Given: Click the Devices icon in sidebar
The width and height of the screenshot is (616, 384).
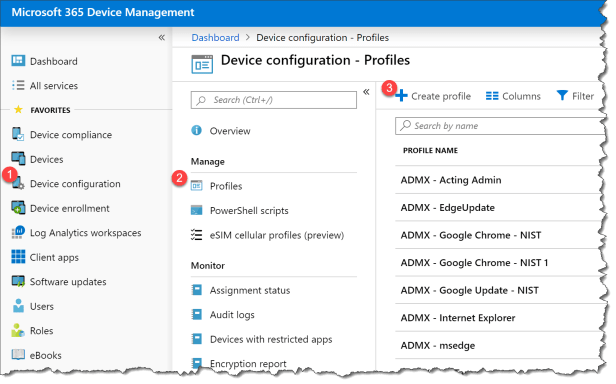Looking at the screenshot, I should click(18, 159).
